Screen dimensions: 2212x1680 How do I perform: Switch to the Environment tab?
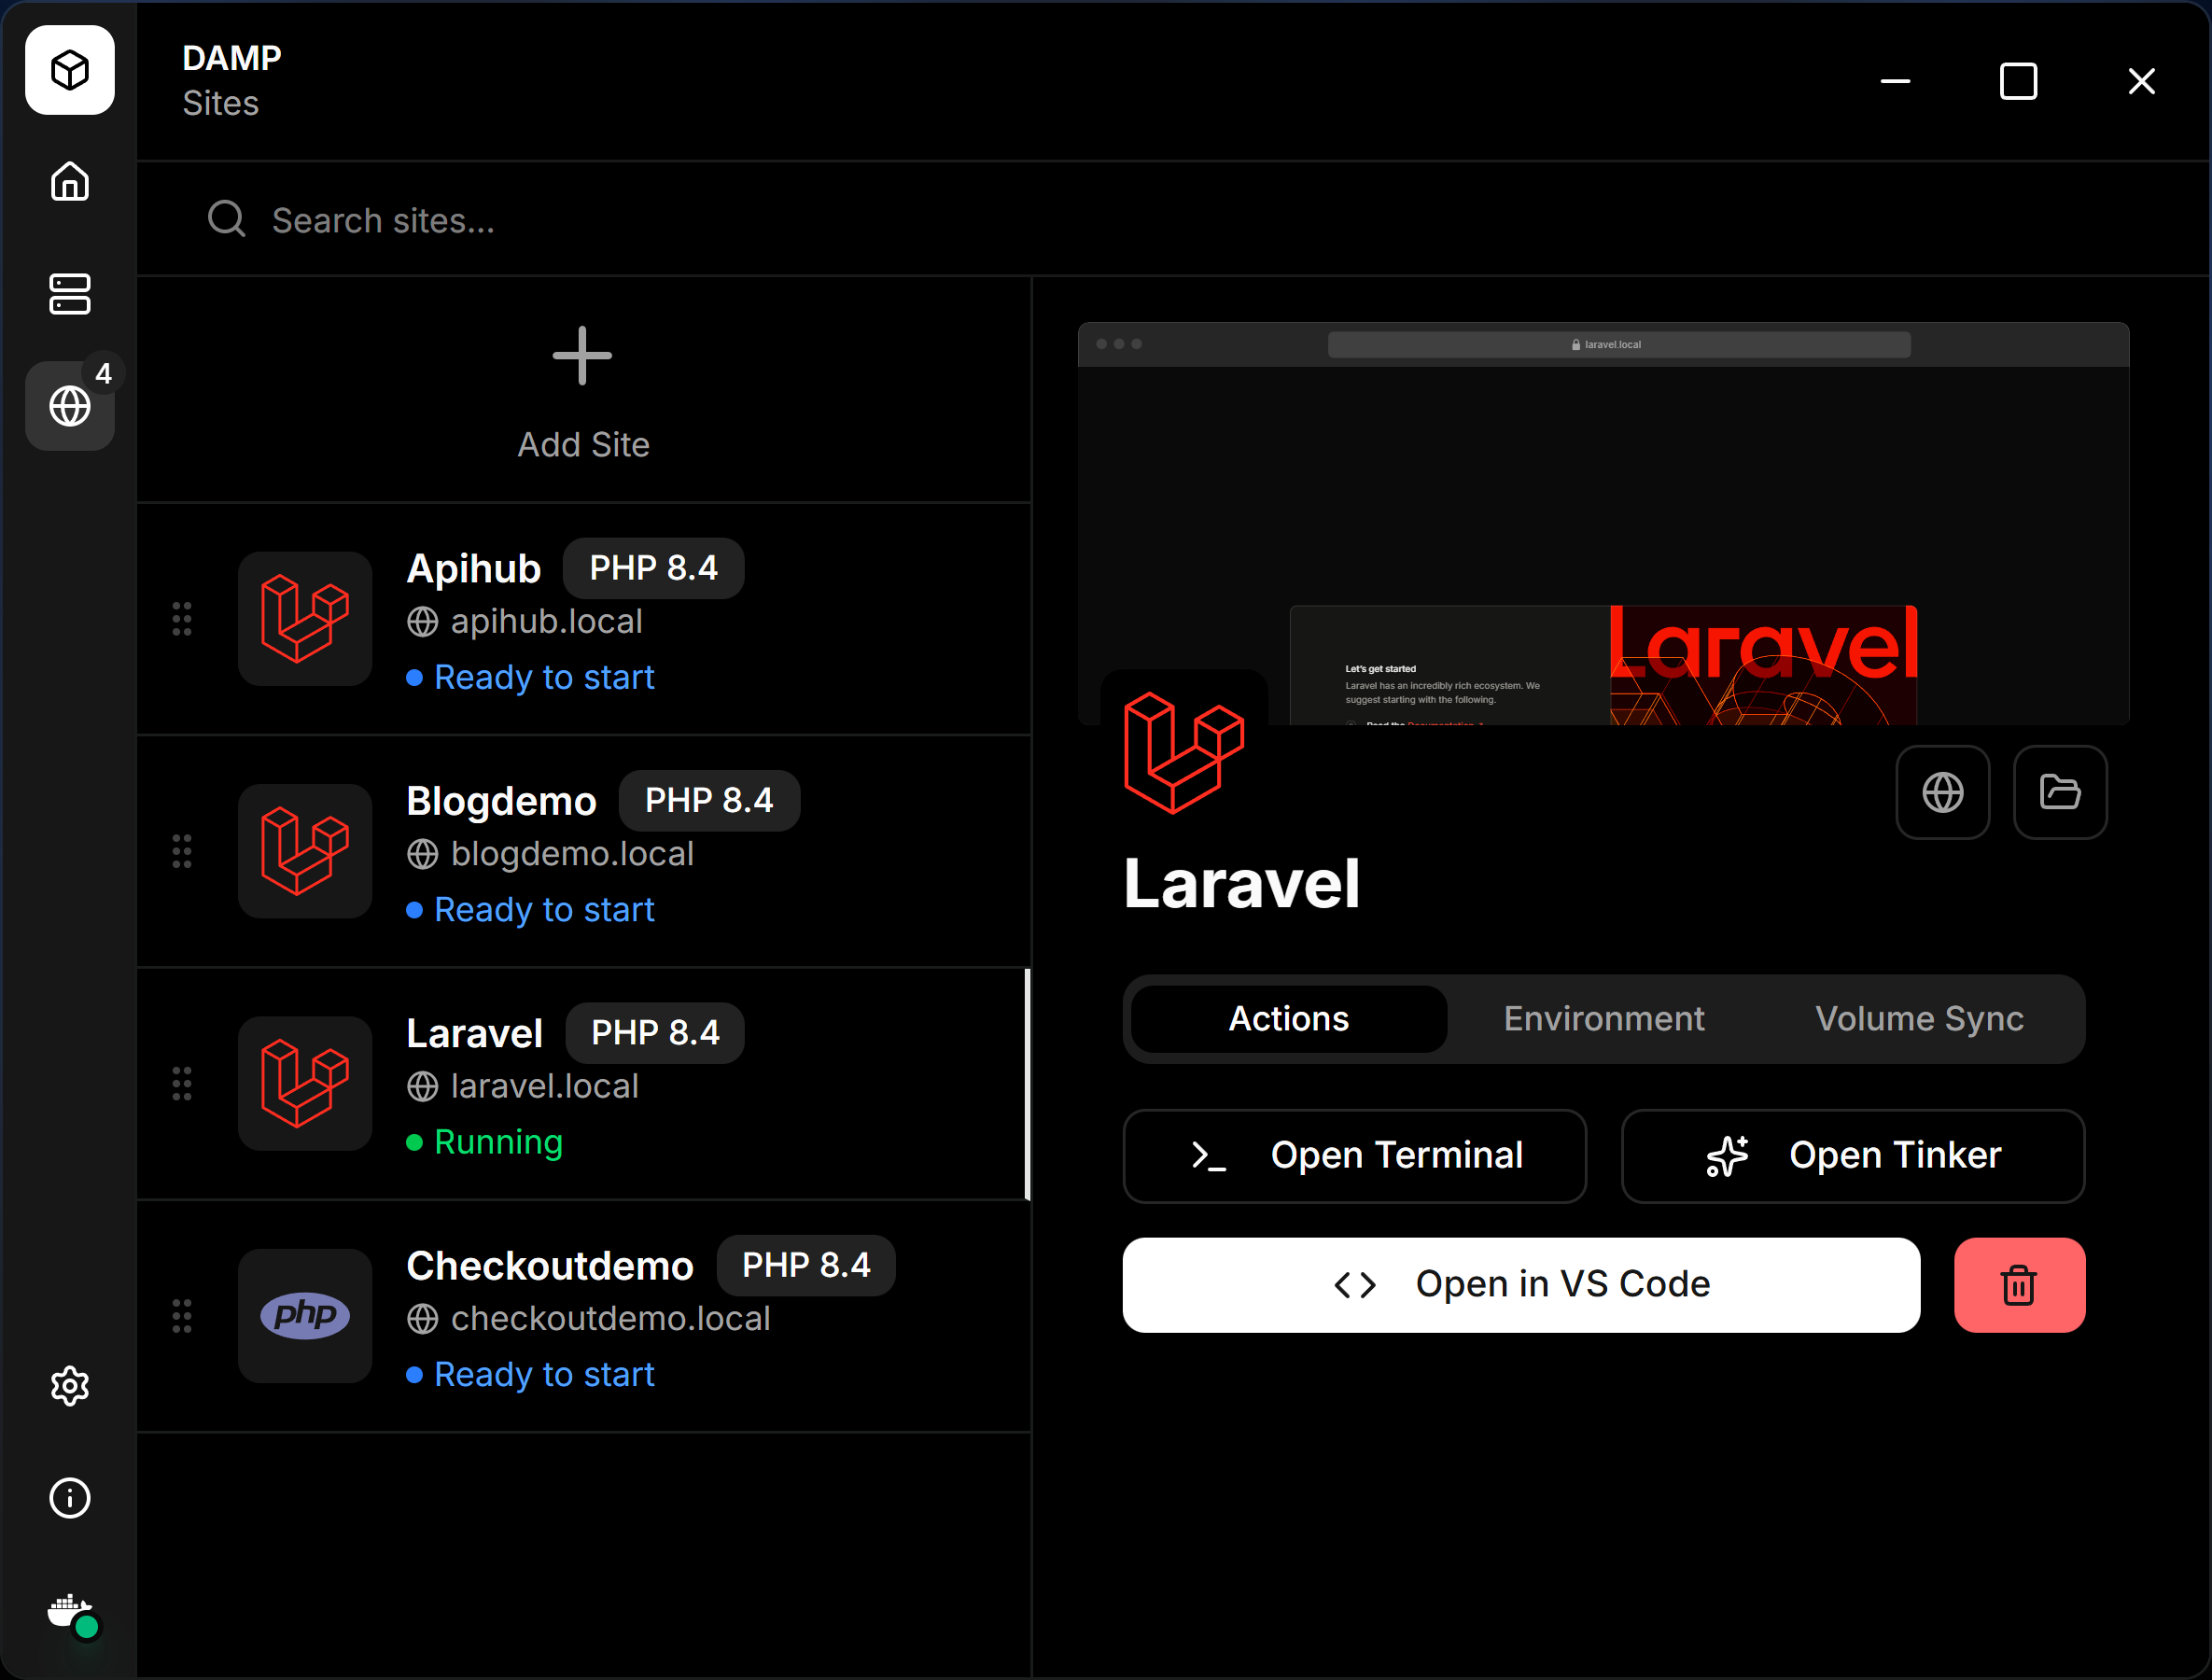point(1603,1018)
